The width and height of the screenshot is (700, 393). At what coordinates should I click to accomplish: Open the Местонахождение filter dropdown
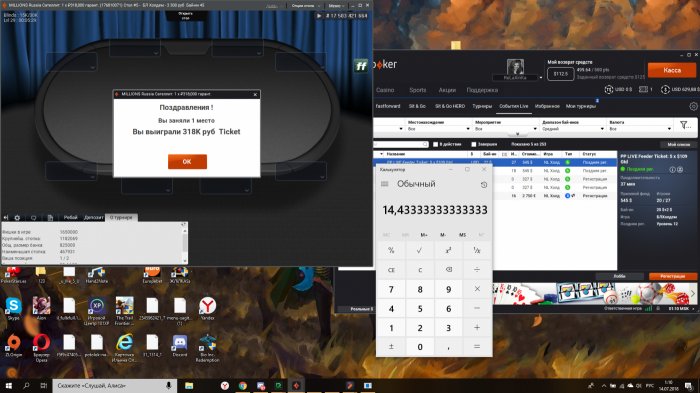[x=439, y=129]
